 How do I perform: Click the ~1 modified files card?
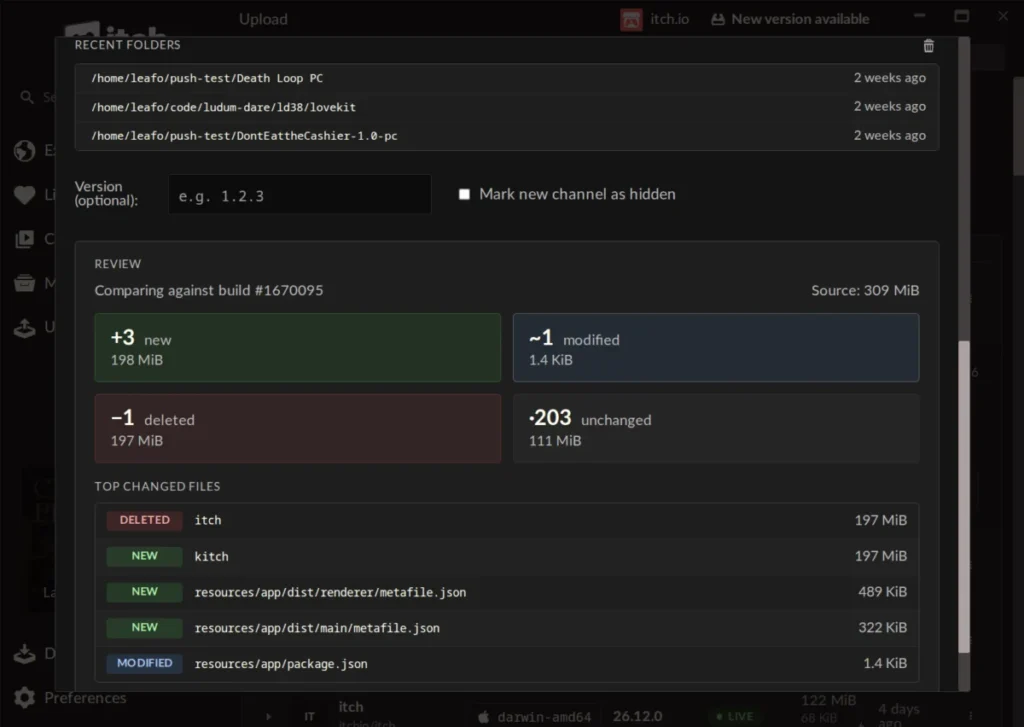coord(716,347)
